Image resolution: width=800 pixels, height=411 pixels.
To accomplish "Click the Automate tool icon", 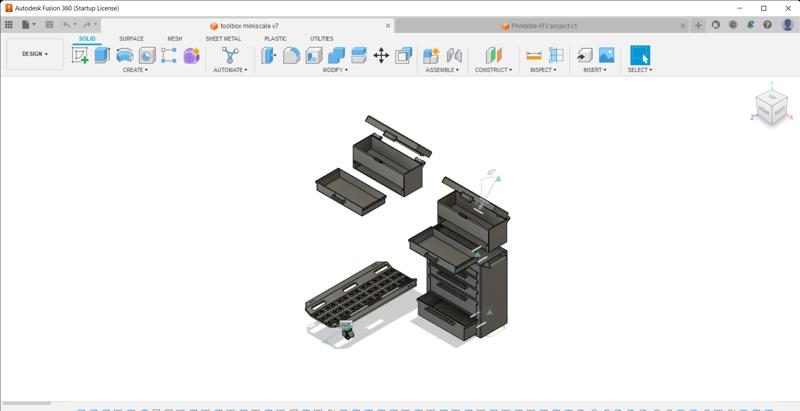I will tap(230, 56).
